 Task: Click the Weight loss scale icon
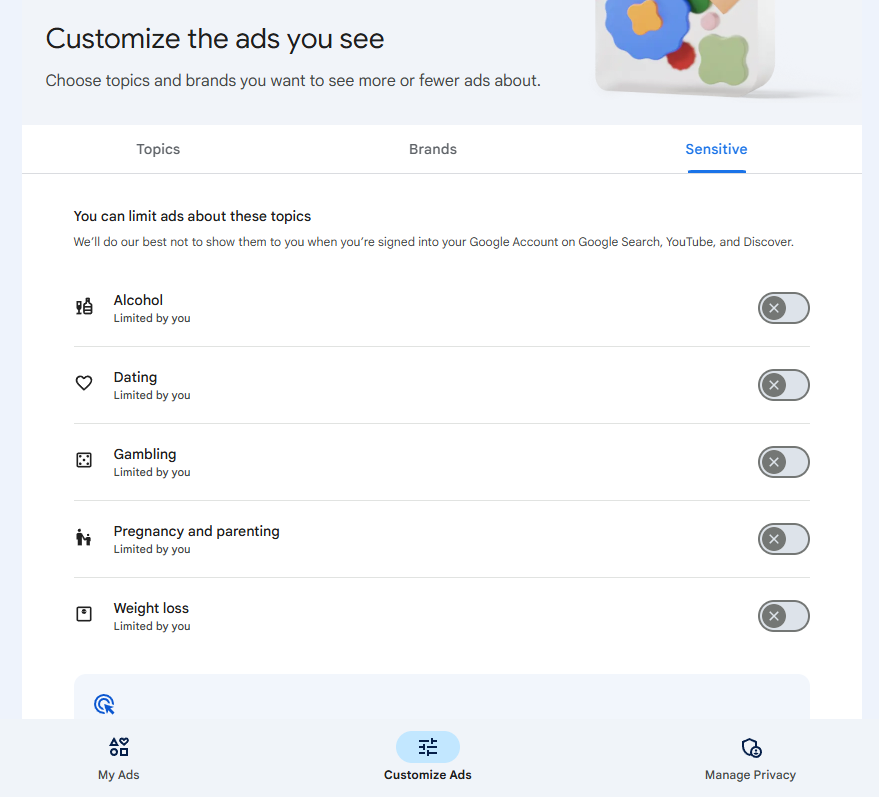(84, 614)
